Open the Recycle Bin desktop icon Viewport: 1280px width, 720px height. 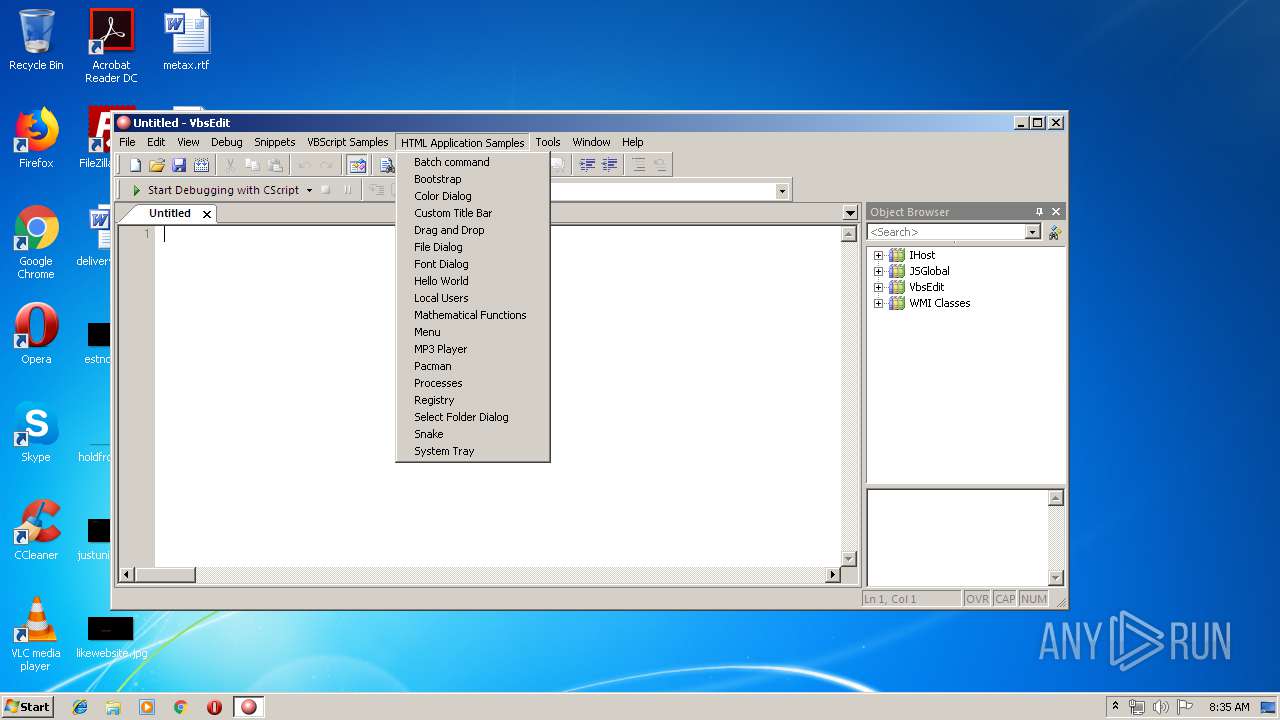pyautogui.click(x=36, y=40)
